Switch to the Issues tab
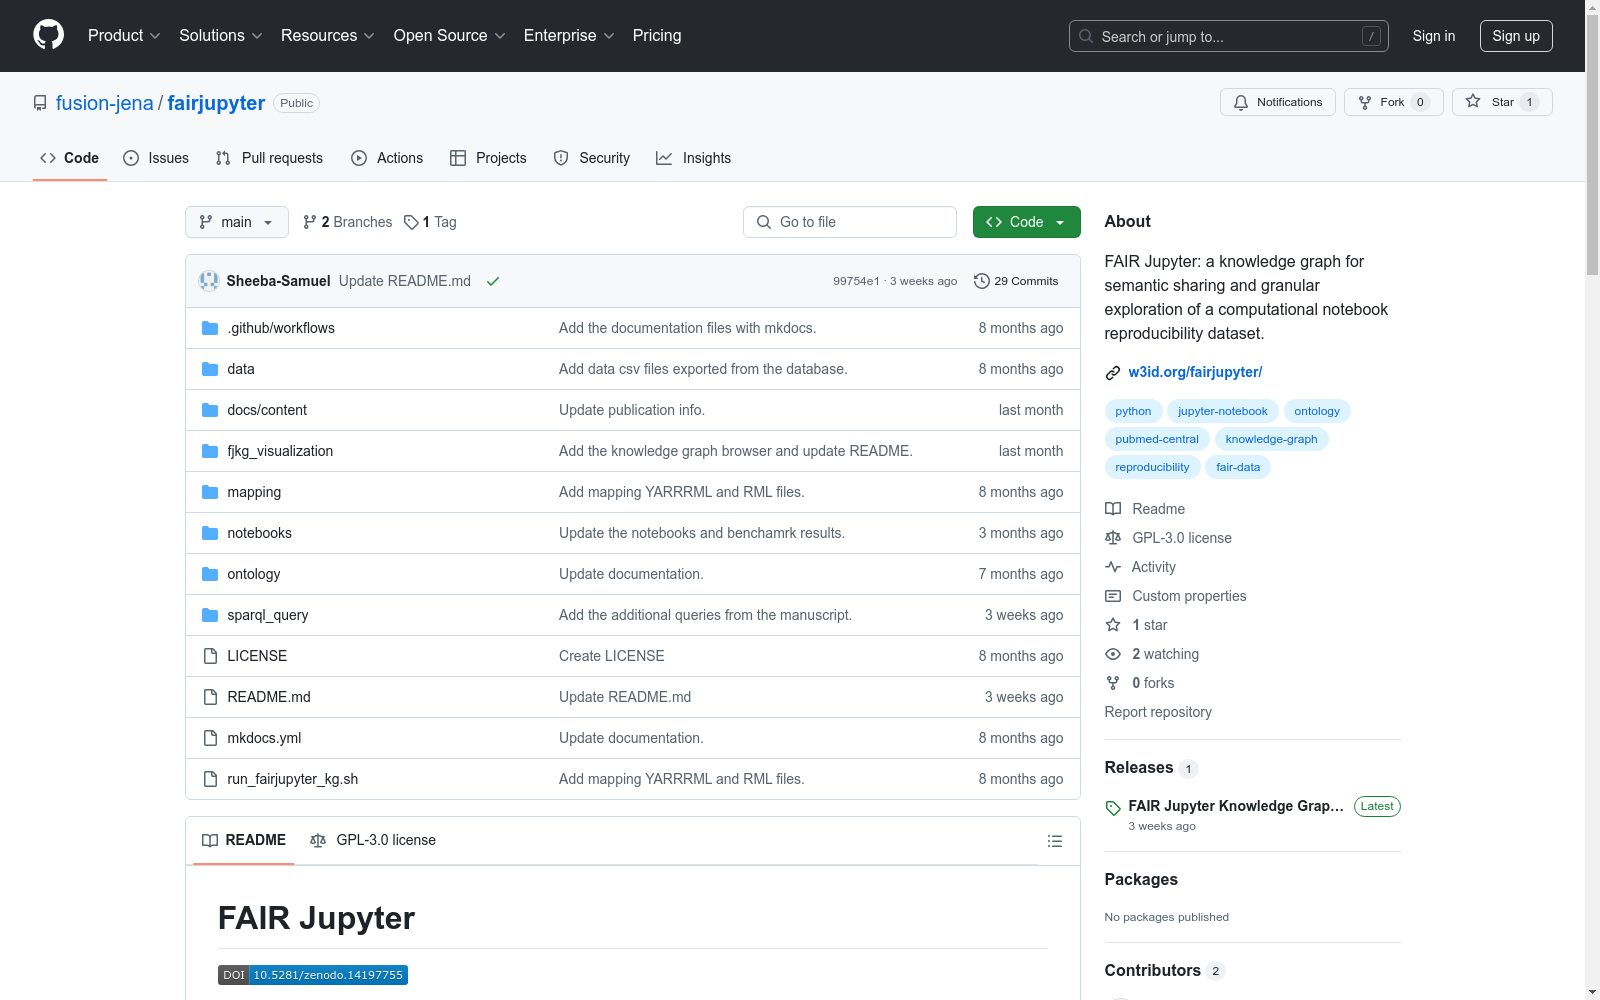Viewport: 1600px width, 1000px height. [x=156, y=158]
